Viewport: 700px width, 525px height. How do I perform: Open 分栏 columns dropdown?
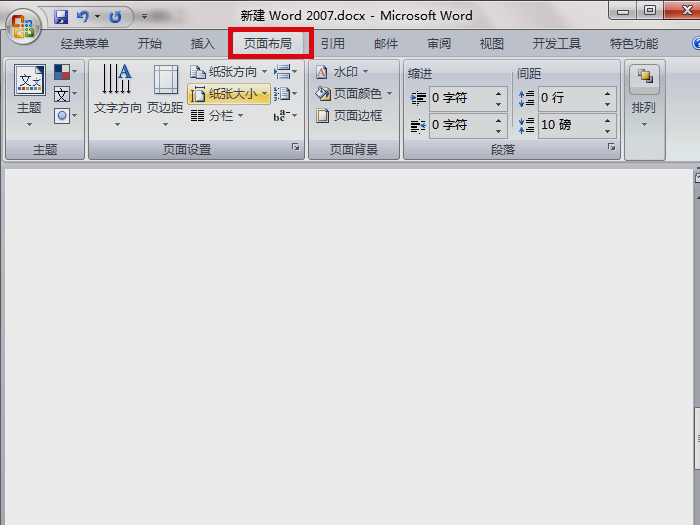[217, 116]
